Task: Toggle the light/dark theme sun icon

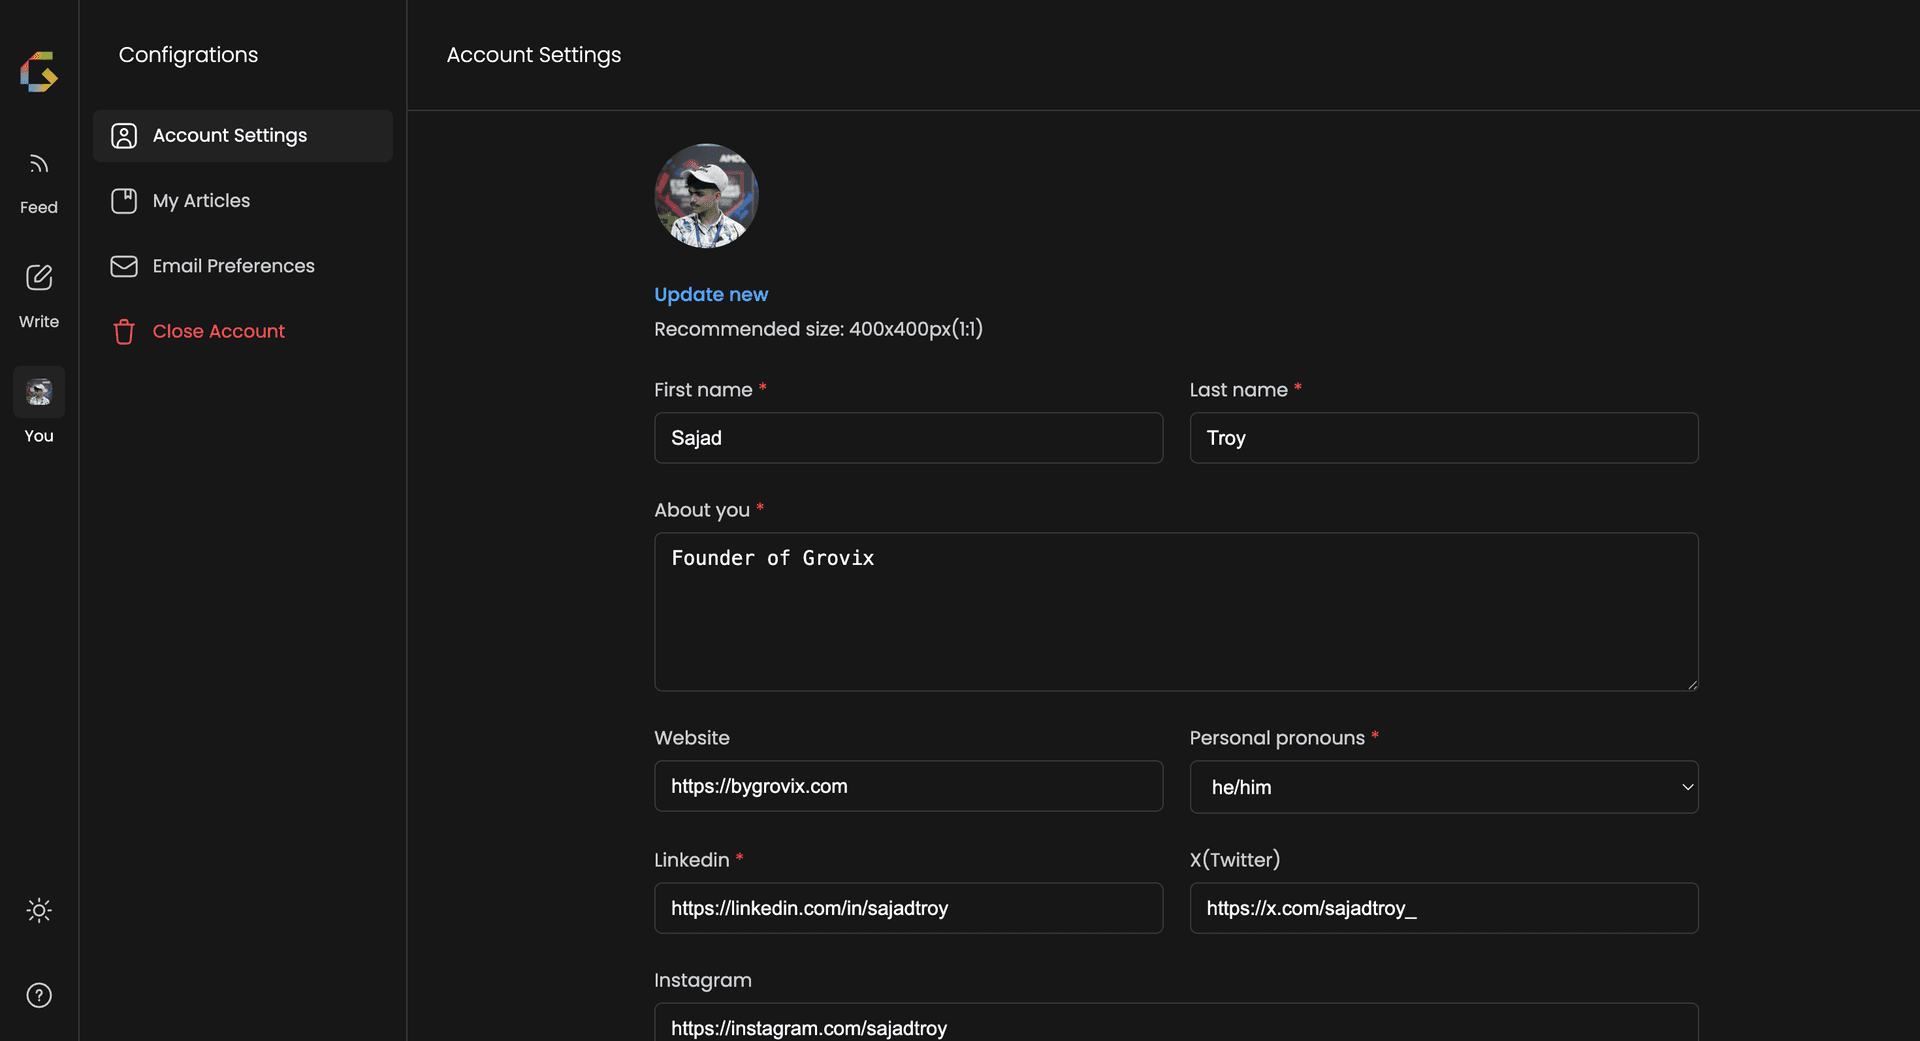Action: coord(39,910)
